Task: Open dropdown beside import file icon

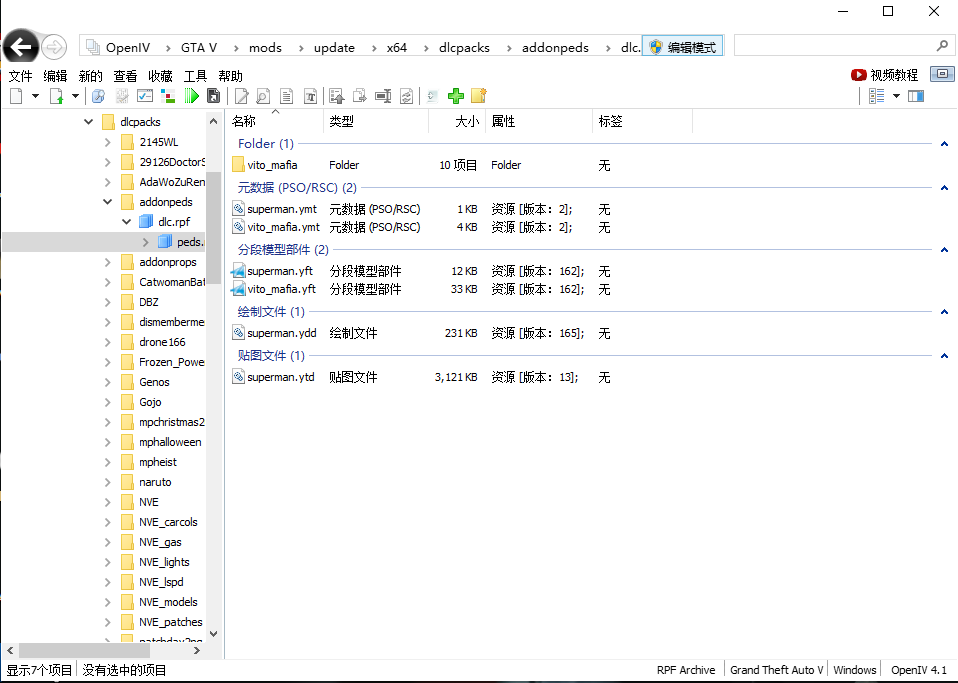Action: [x=76, y=96]
